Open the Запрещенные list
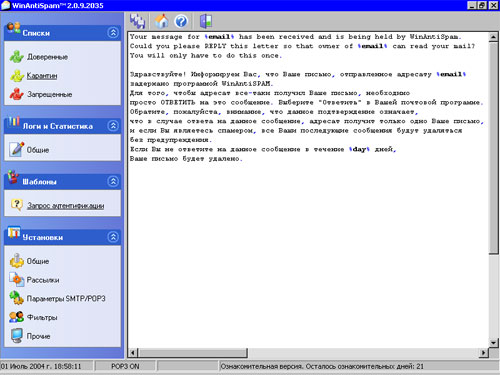 tap(50, 95)
